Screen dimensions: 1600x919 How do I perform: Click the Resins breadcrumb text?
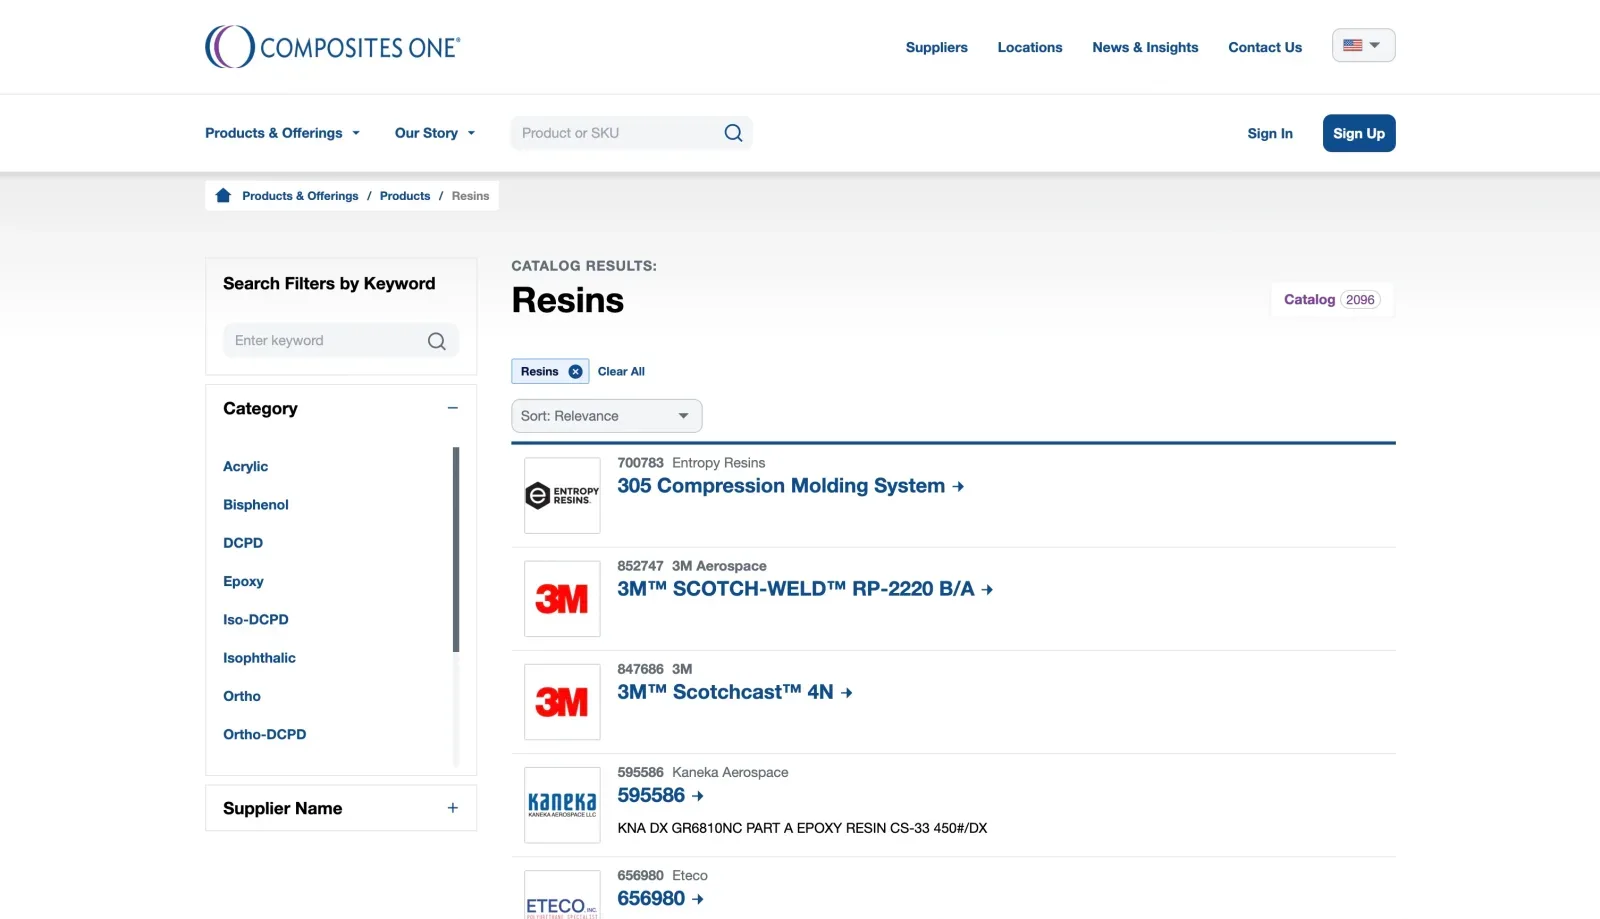click(x=470, y=195)
